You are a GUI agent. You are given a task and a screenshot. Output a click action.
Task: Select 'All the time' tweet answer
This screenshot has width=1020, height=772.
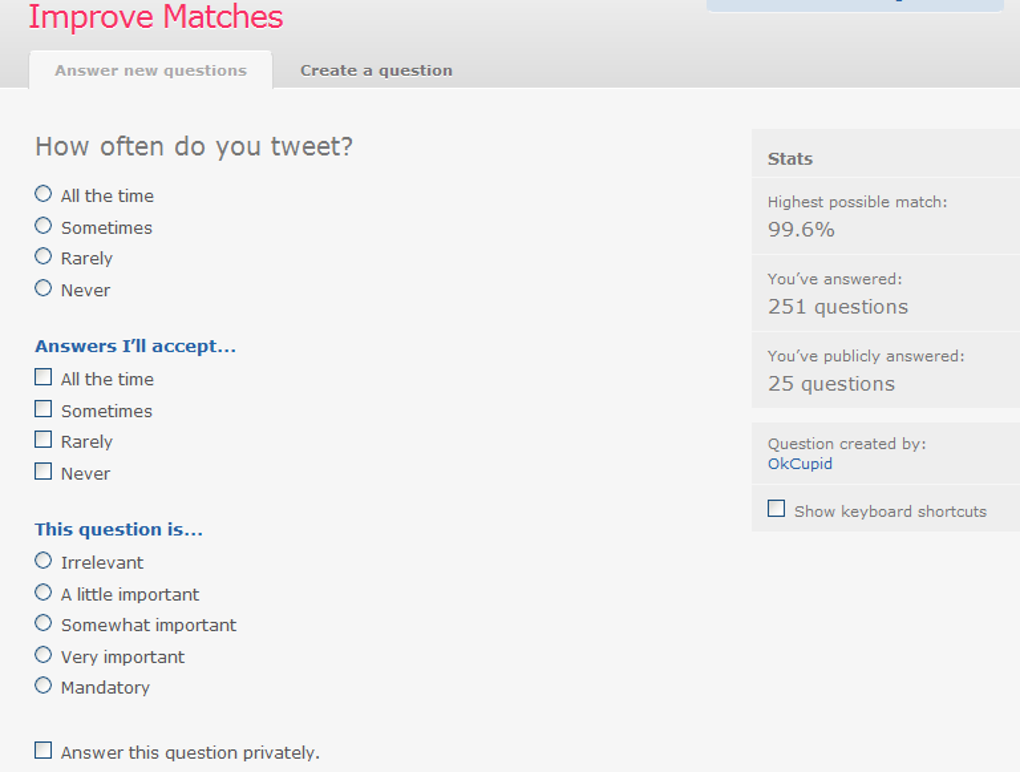[x=43, y=194]
